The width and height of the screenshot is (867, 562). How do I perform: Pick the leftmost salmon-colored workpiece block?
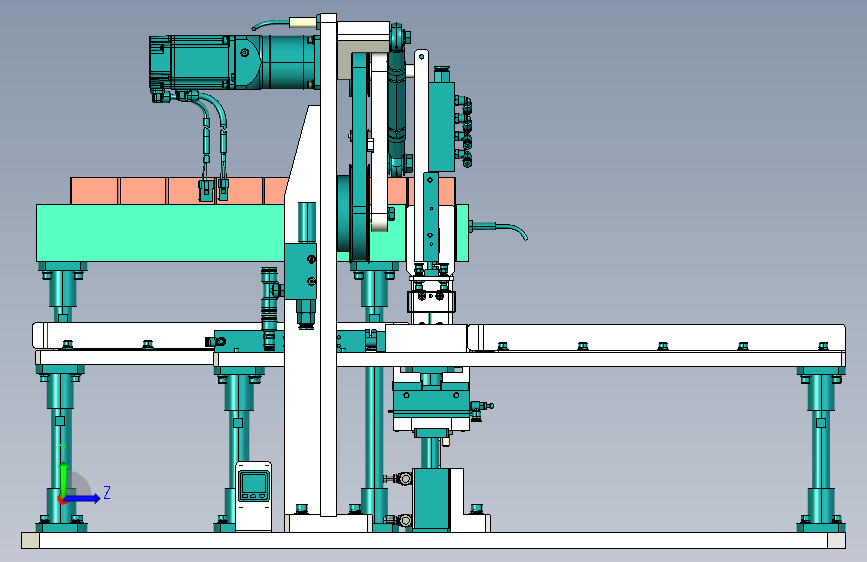click(95, 191)
